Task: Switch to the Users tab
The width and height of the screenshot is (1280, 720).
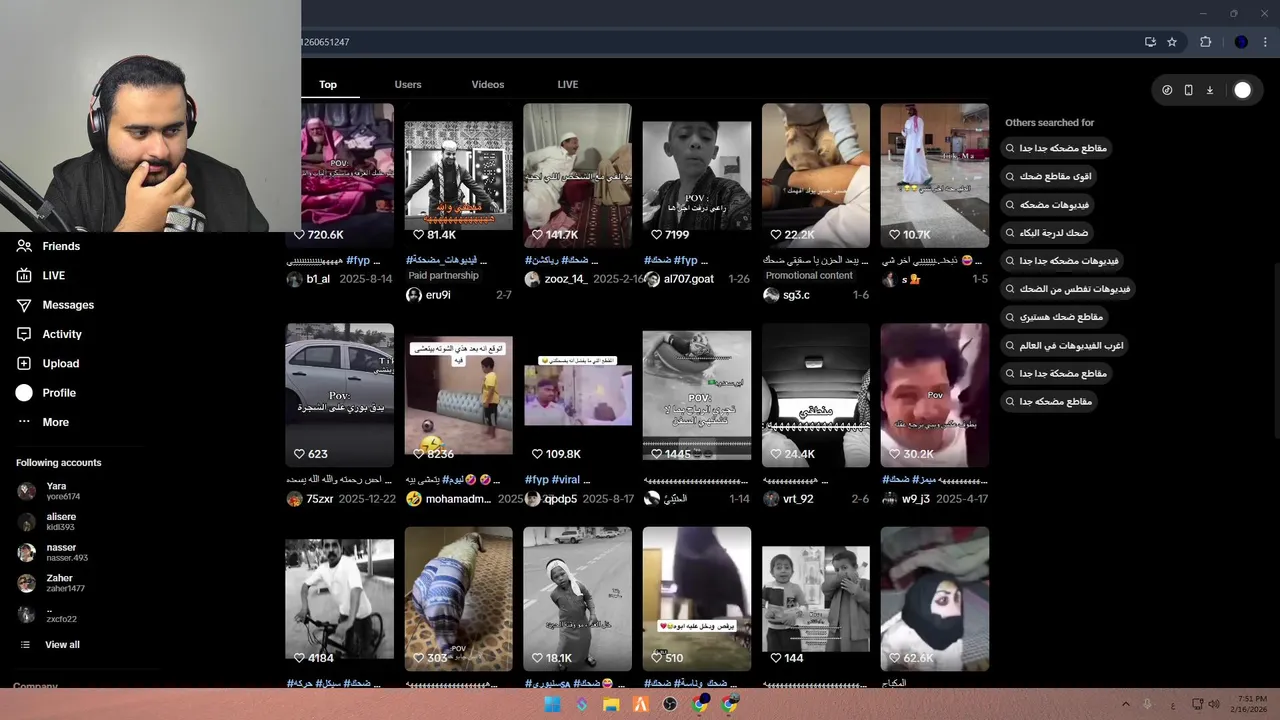Action: (408, 84)
